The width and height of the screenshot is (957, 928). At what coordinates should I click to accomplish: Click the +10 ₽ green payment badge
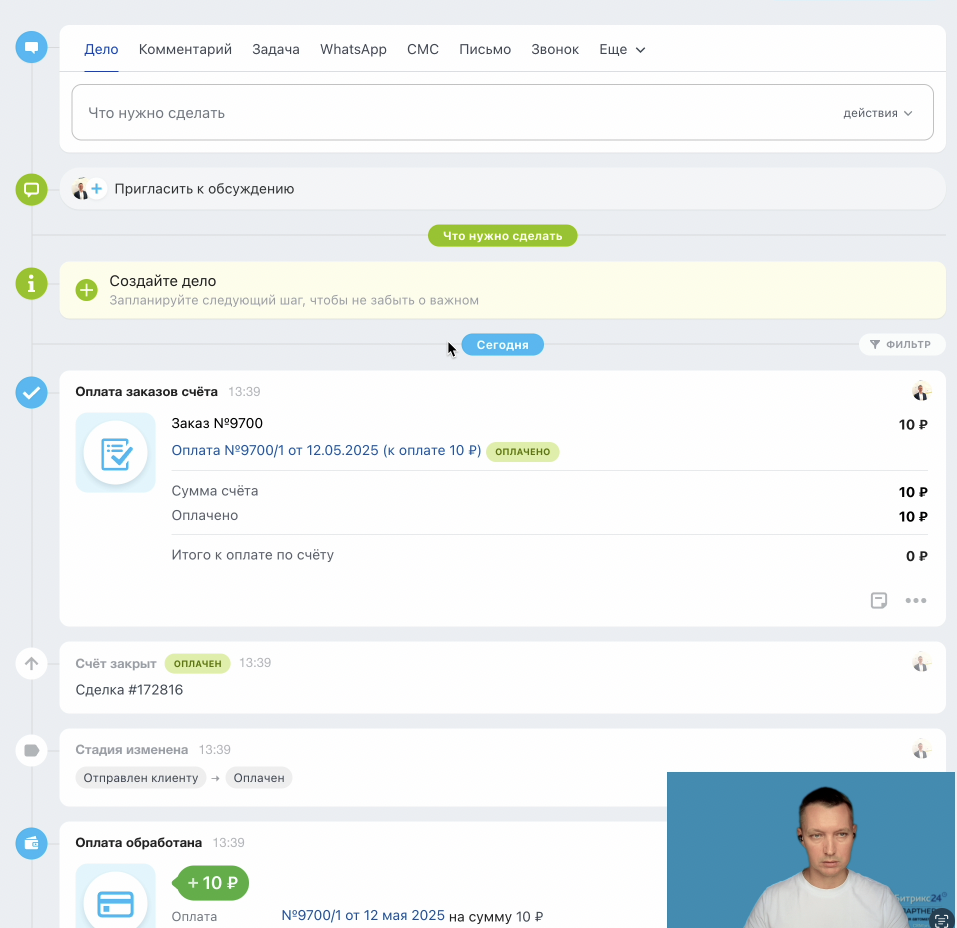212,883
